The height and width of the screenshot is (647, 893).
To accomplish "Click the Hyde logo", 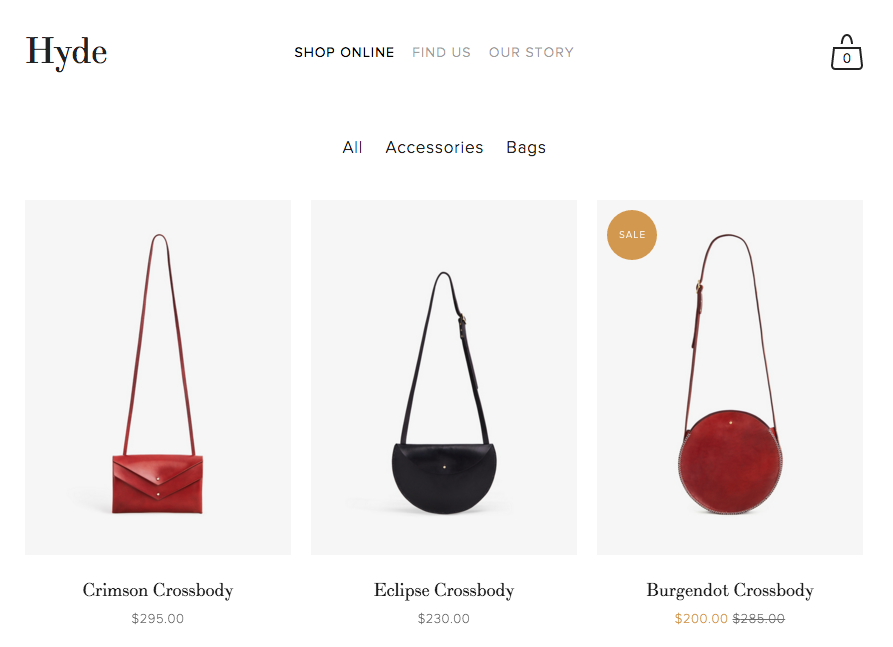I will tap(66, 52).
